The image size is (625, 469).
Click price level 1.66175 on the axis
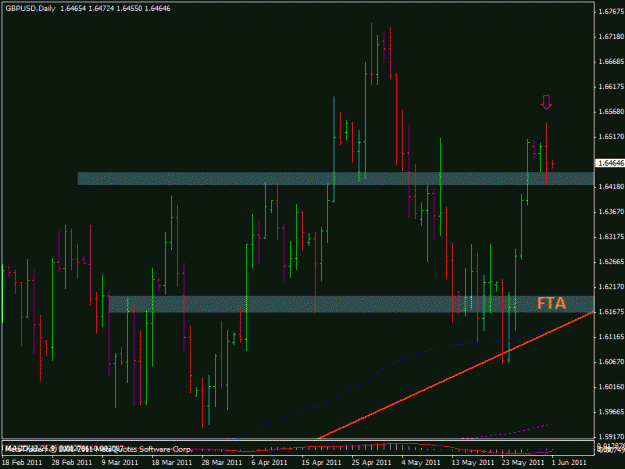[x=611, y=87]
